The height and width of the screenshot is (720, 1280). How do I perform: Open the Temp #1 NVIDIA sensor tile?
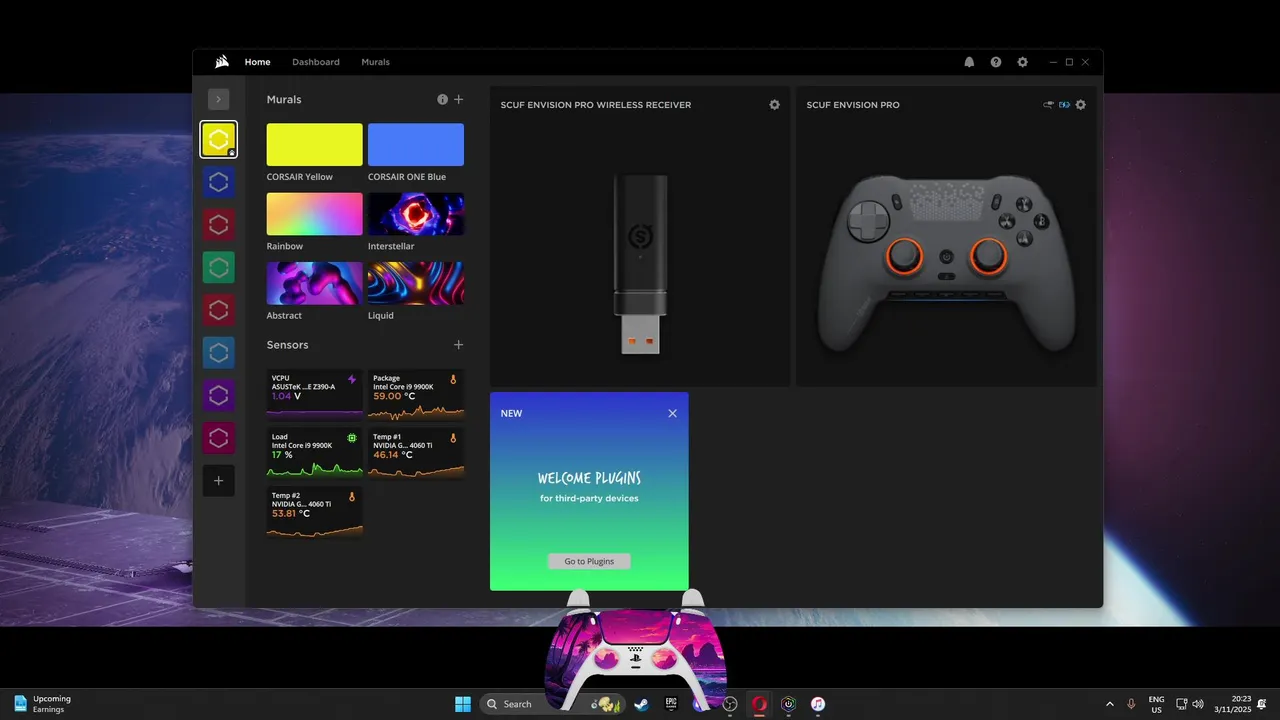coord(416,452)
